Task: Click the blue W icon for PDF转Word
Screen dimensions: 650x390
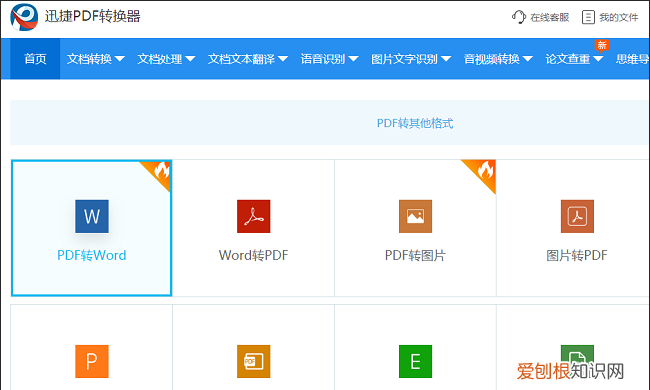Action: pos(92,216)
